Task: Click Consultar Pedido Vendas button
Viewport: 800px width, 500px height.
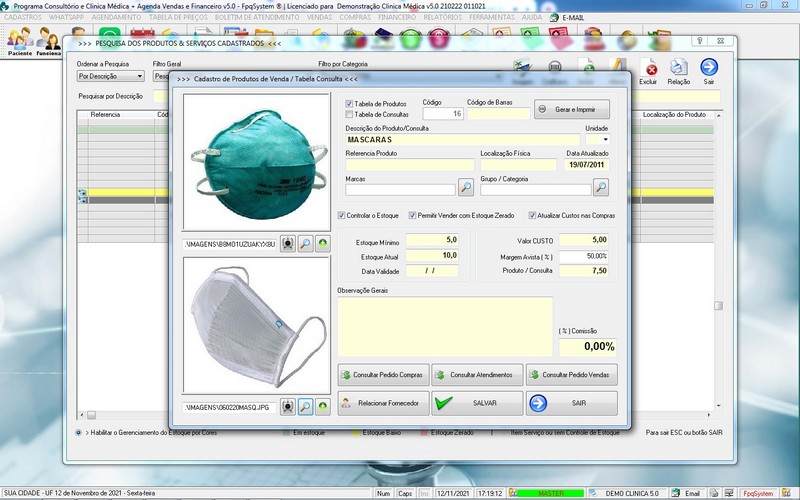Action: pos(571,374)
